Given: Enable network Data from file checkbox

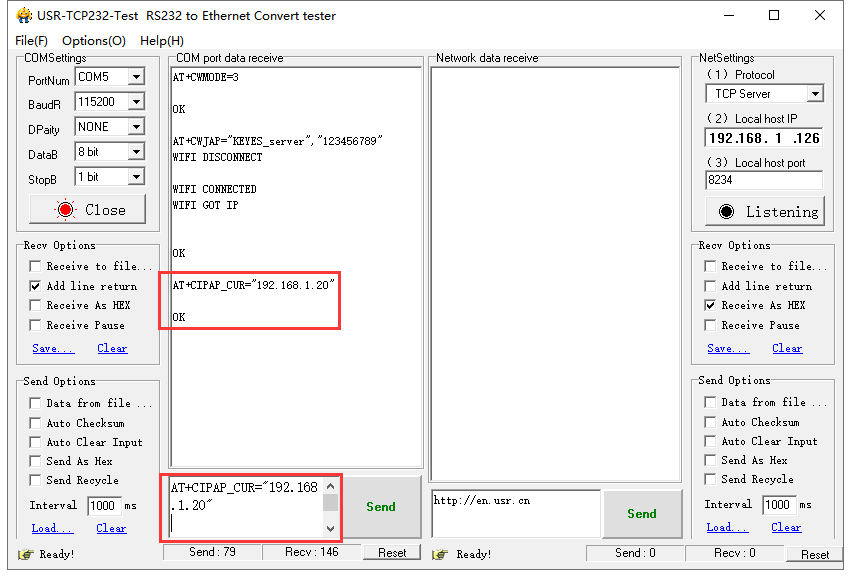Looking at the screenshot, I should [x=710, y=402].
